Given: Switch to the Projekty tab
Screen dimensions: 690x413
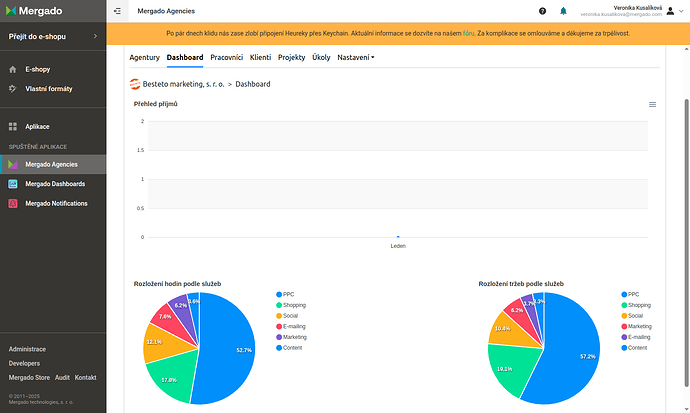Looking at the screenshot, I should click(291, 58).
